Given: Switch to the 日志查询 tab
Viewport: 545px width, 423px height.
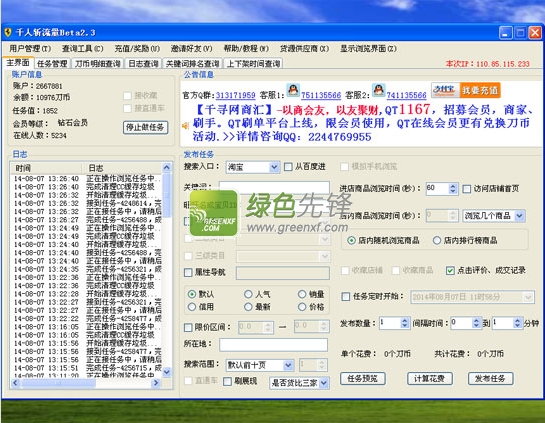Looking at the screenshot, I should (x=144, y=64).
